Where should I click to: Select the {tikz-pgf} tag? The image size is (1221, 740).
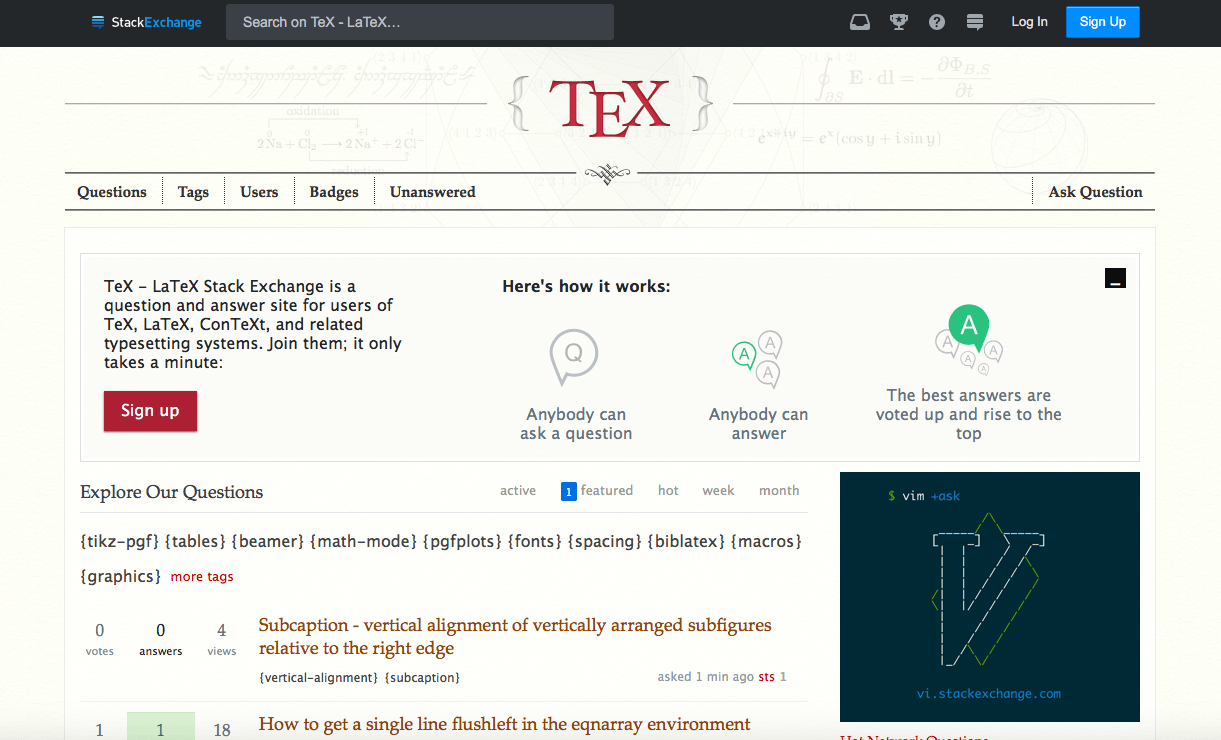point(120,541)
